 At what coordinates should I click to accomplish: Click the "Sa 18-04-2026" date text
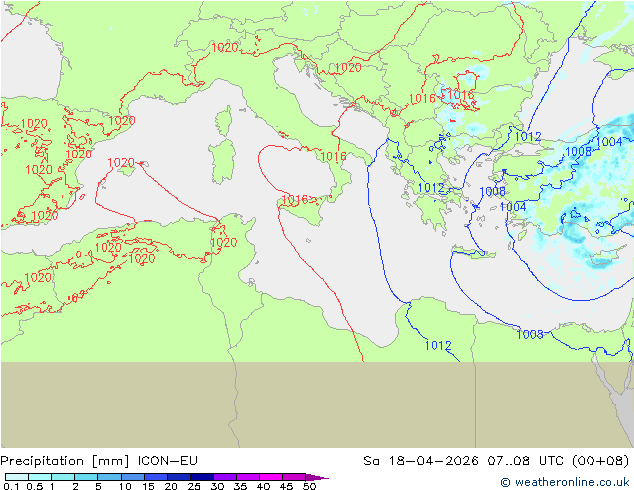pyautogui.click(x=421, y=461)
